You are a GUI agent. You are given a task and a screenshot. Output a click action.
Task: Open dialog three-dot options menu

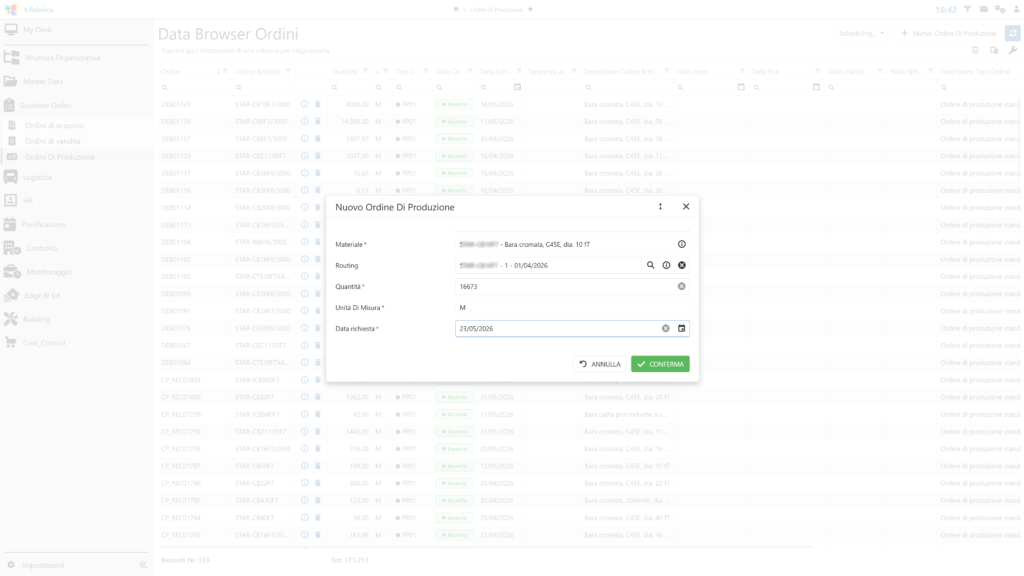coord(660,206)
